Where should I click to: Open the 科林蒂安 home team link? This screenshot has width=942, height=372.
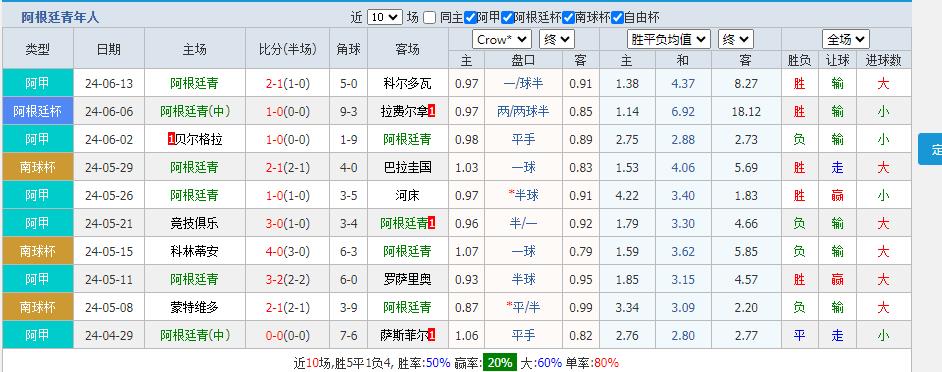pos(195,251)
